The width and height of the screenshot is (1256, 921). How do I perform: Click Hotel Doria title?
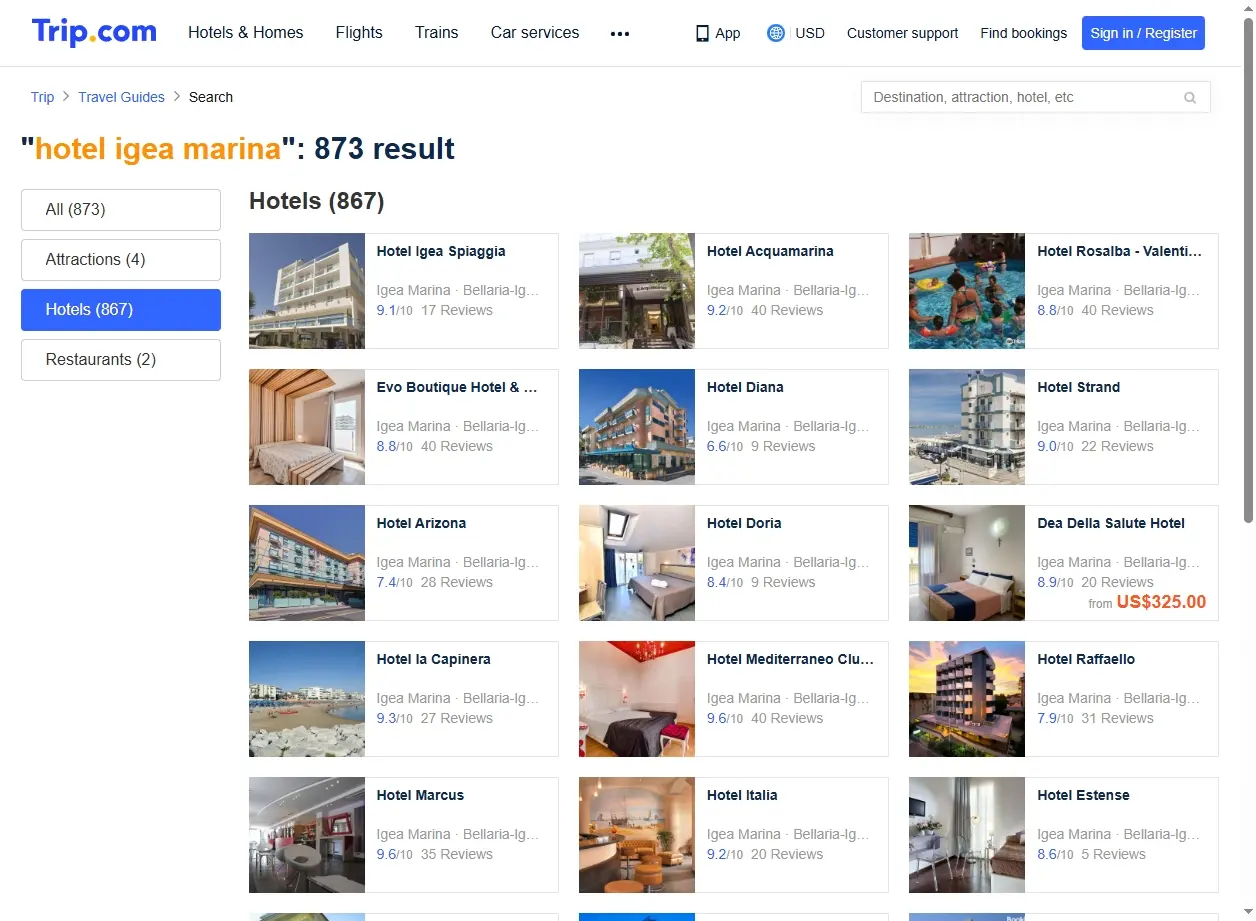pyautogui.click(x=744, y=523)
